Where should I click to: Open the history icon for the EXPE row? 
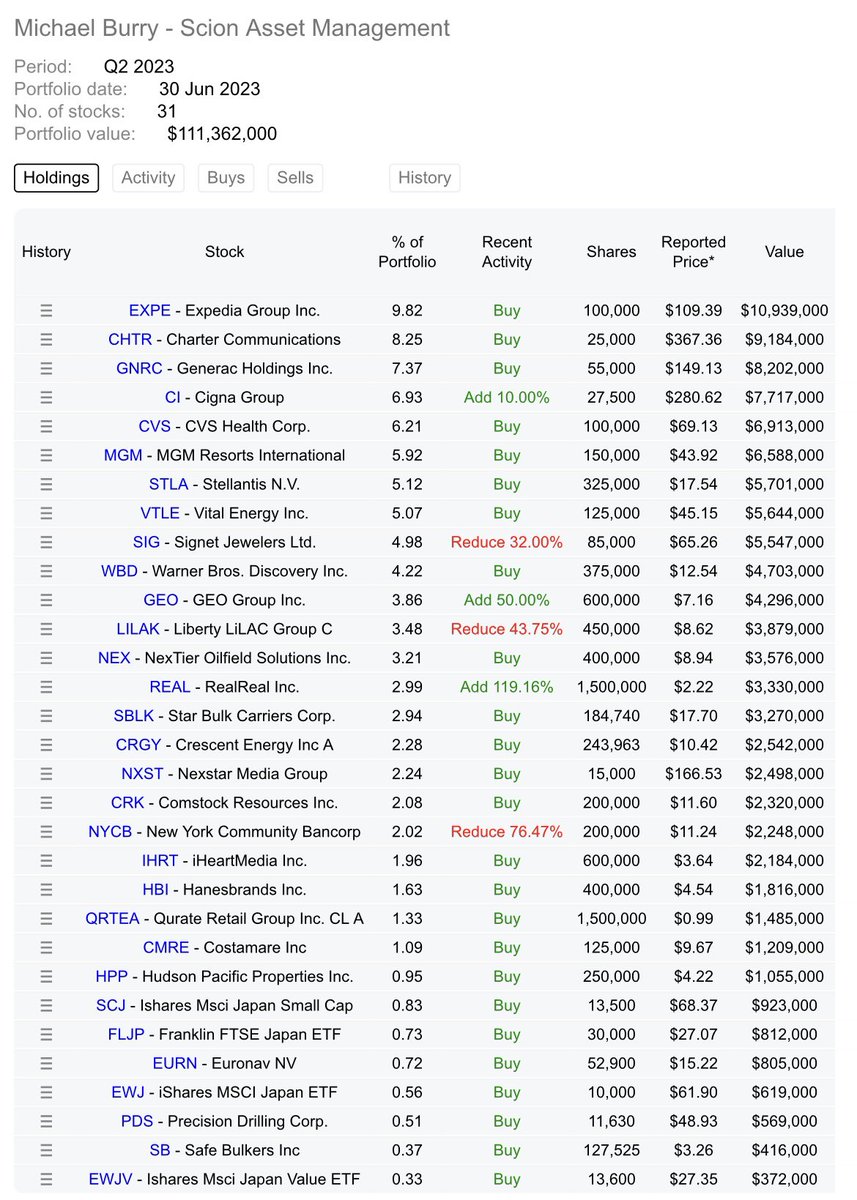46,310
